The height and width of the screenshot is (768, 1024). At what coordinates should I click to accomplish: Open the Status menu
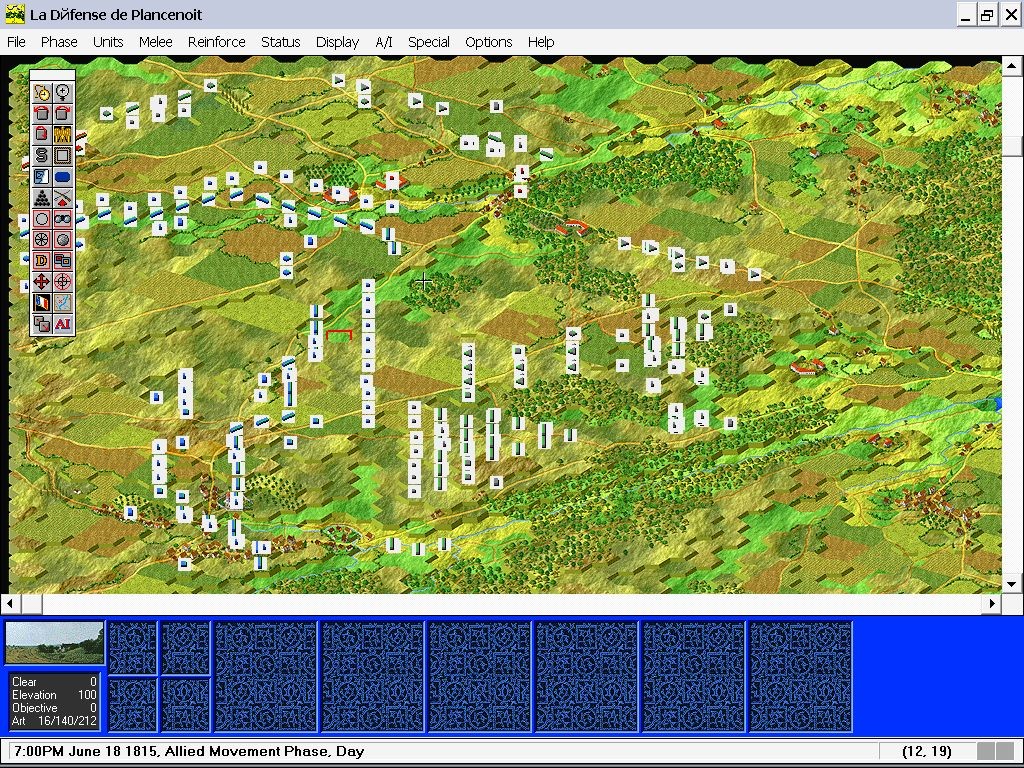[x=281, y=42]
